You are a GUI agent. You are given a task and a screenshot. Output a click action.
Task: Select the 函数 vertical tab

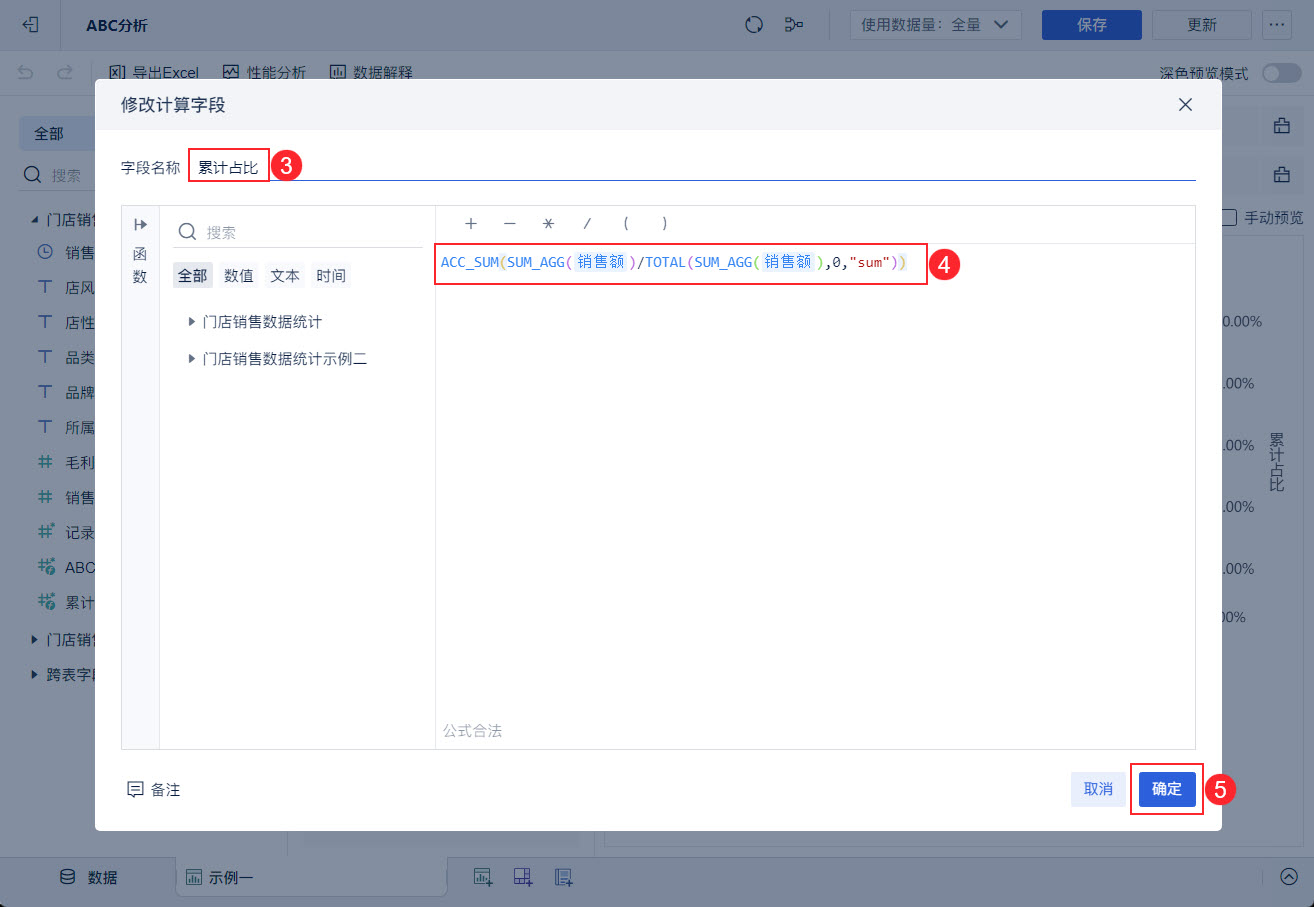pyautogui.click(x=140, y=266)
